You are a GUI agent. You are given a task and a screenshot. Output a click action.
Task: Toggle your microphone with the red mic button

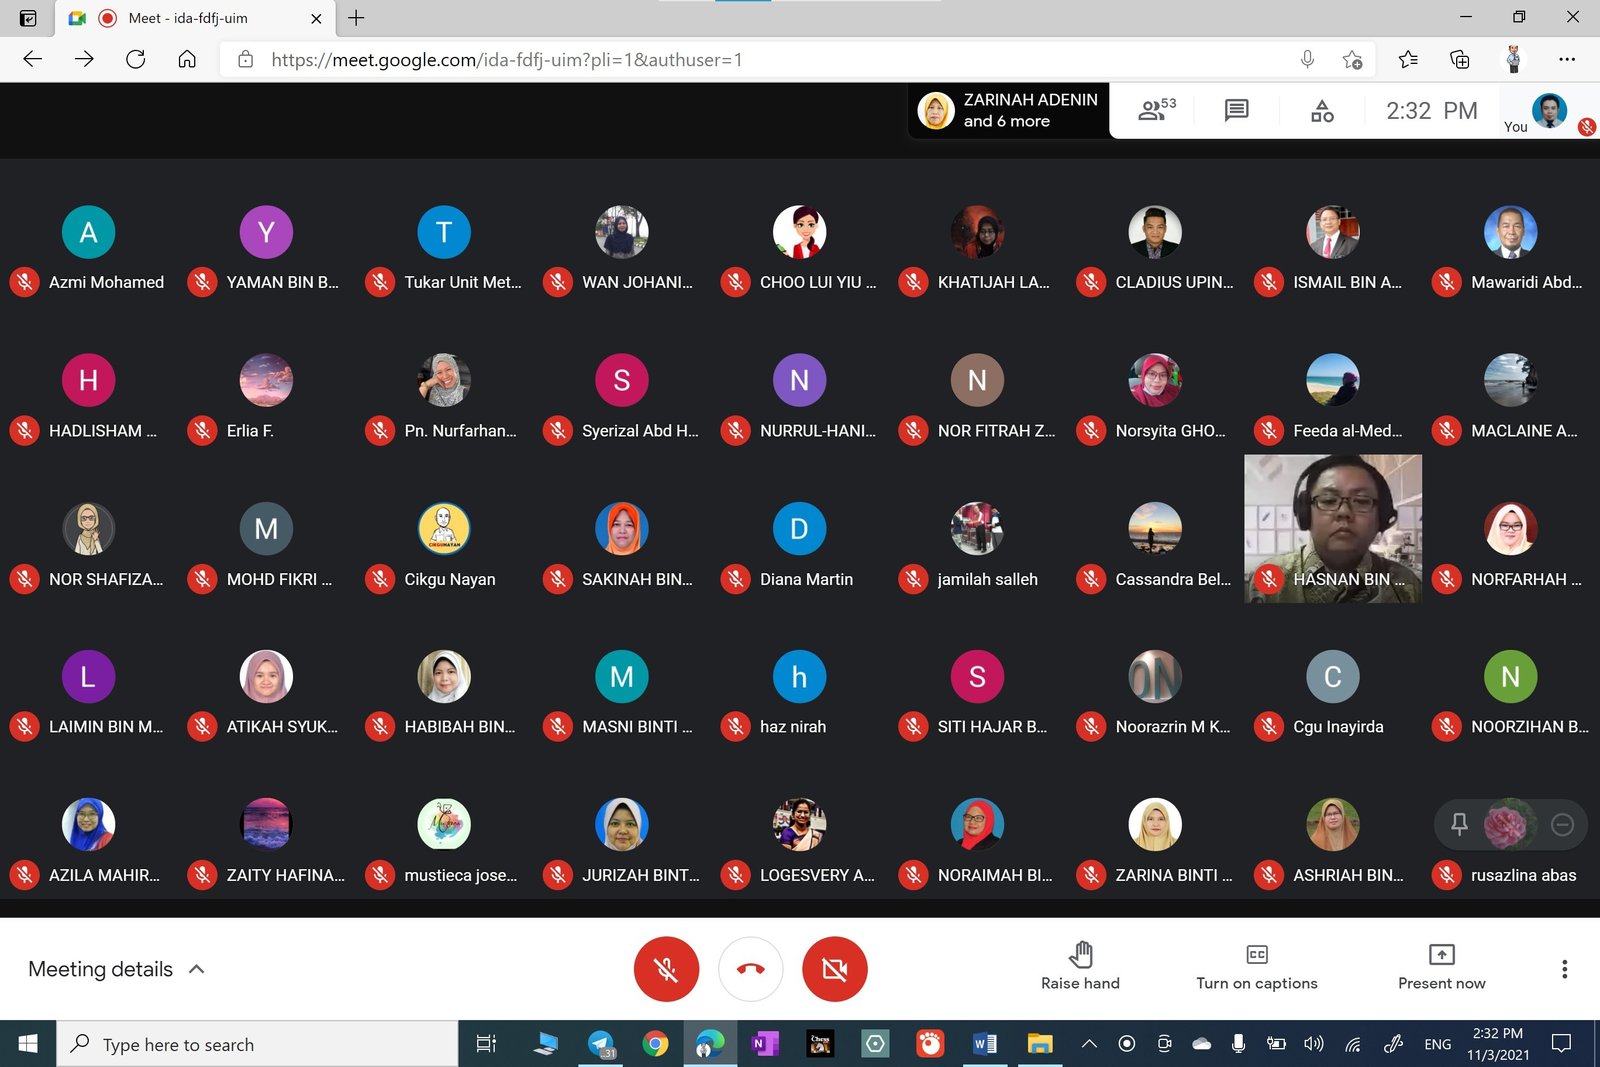(666, 969)
